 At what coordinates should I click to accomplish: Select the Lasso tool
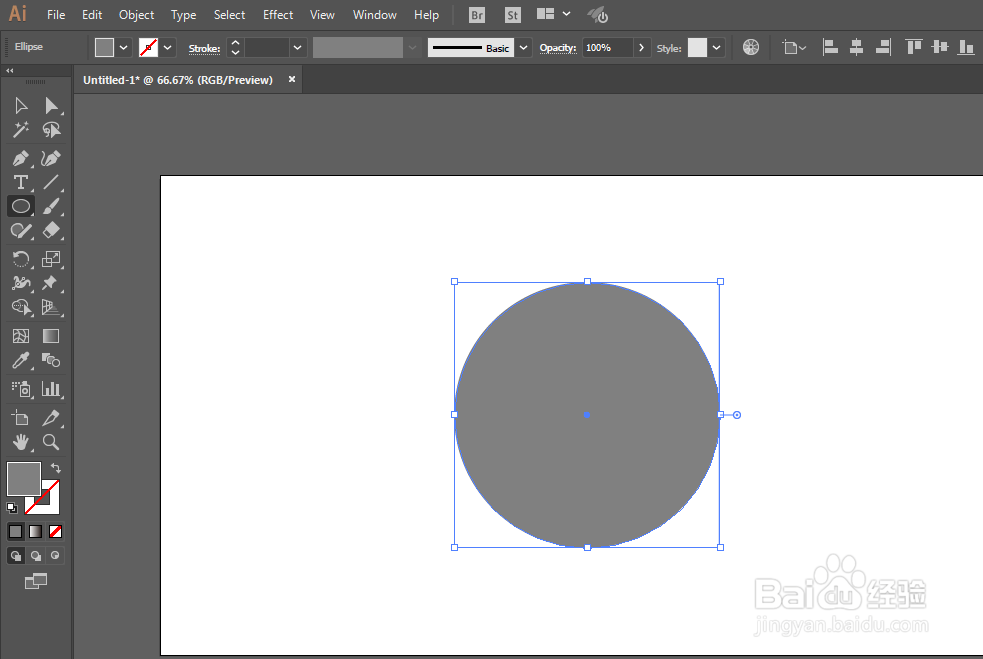tap(51, 130)
